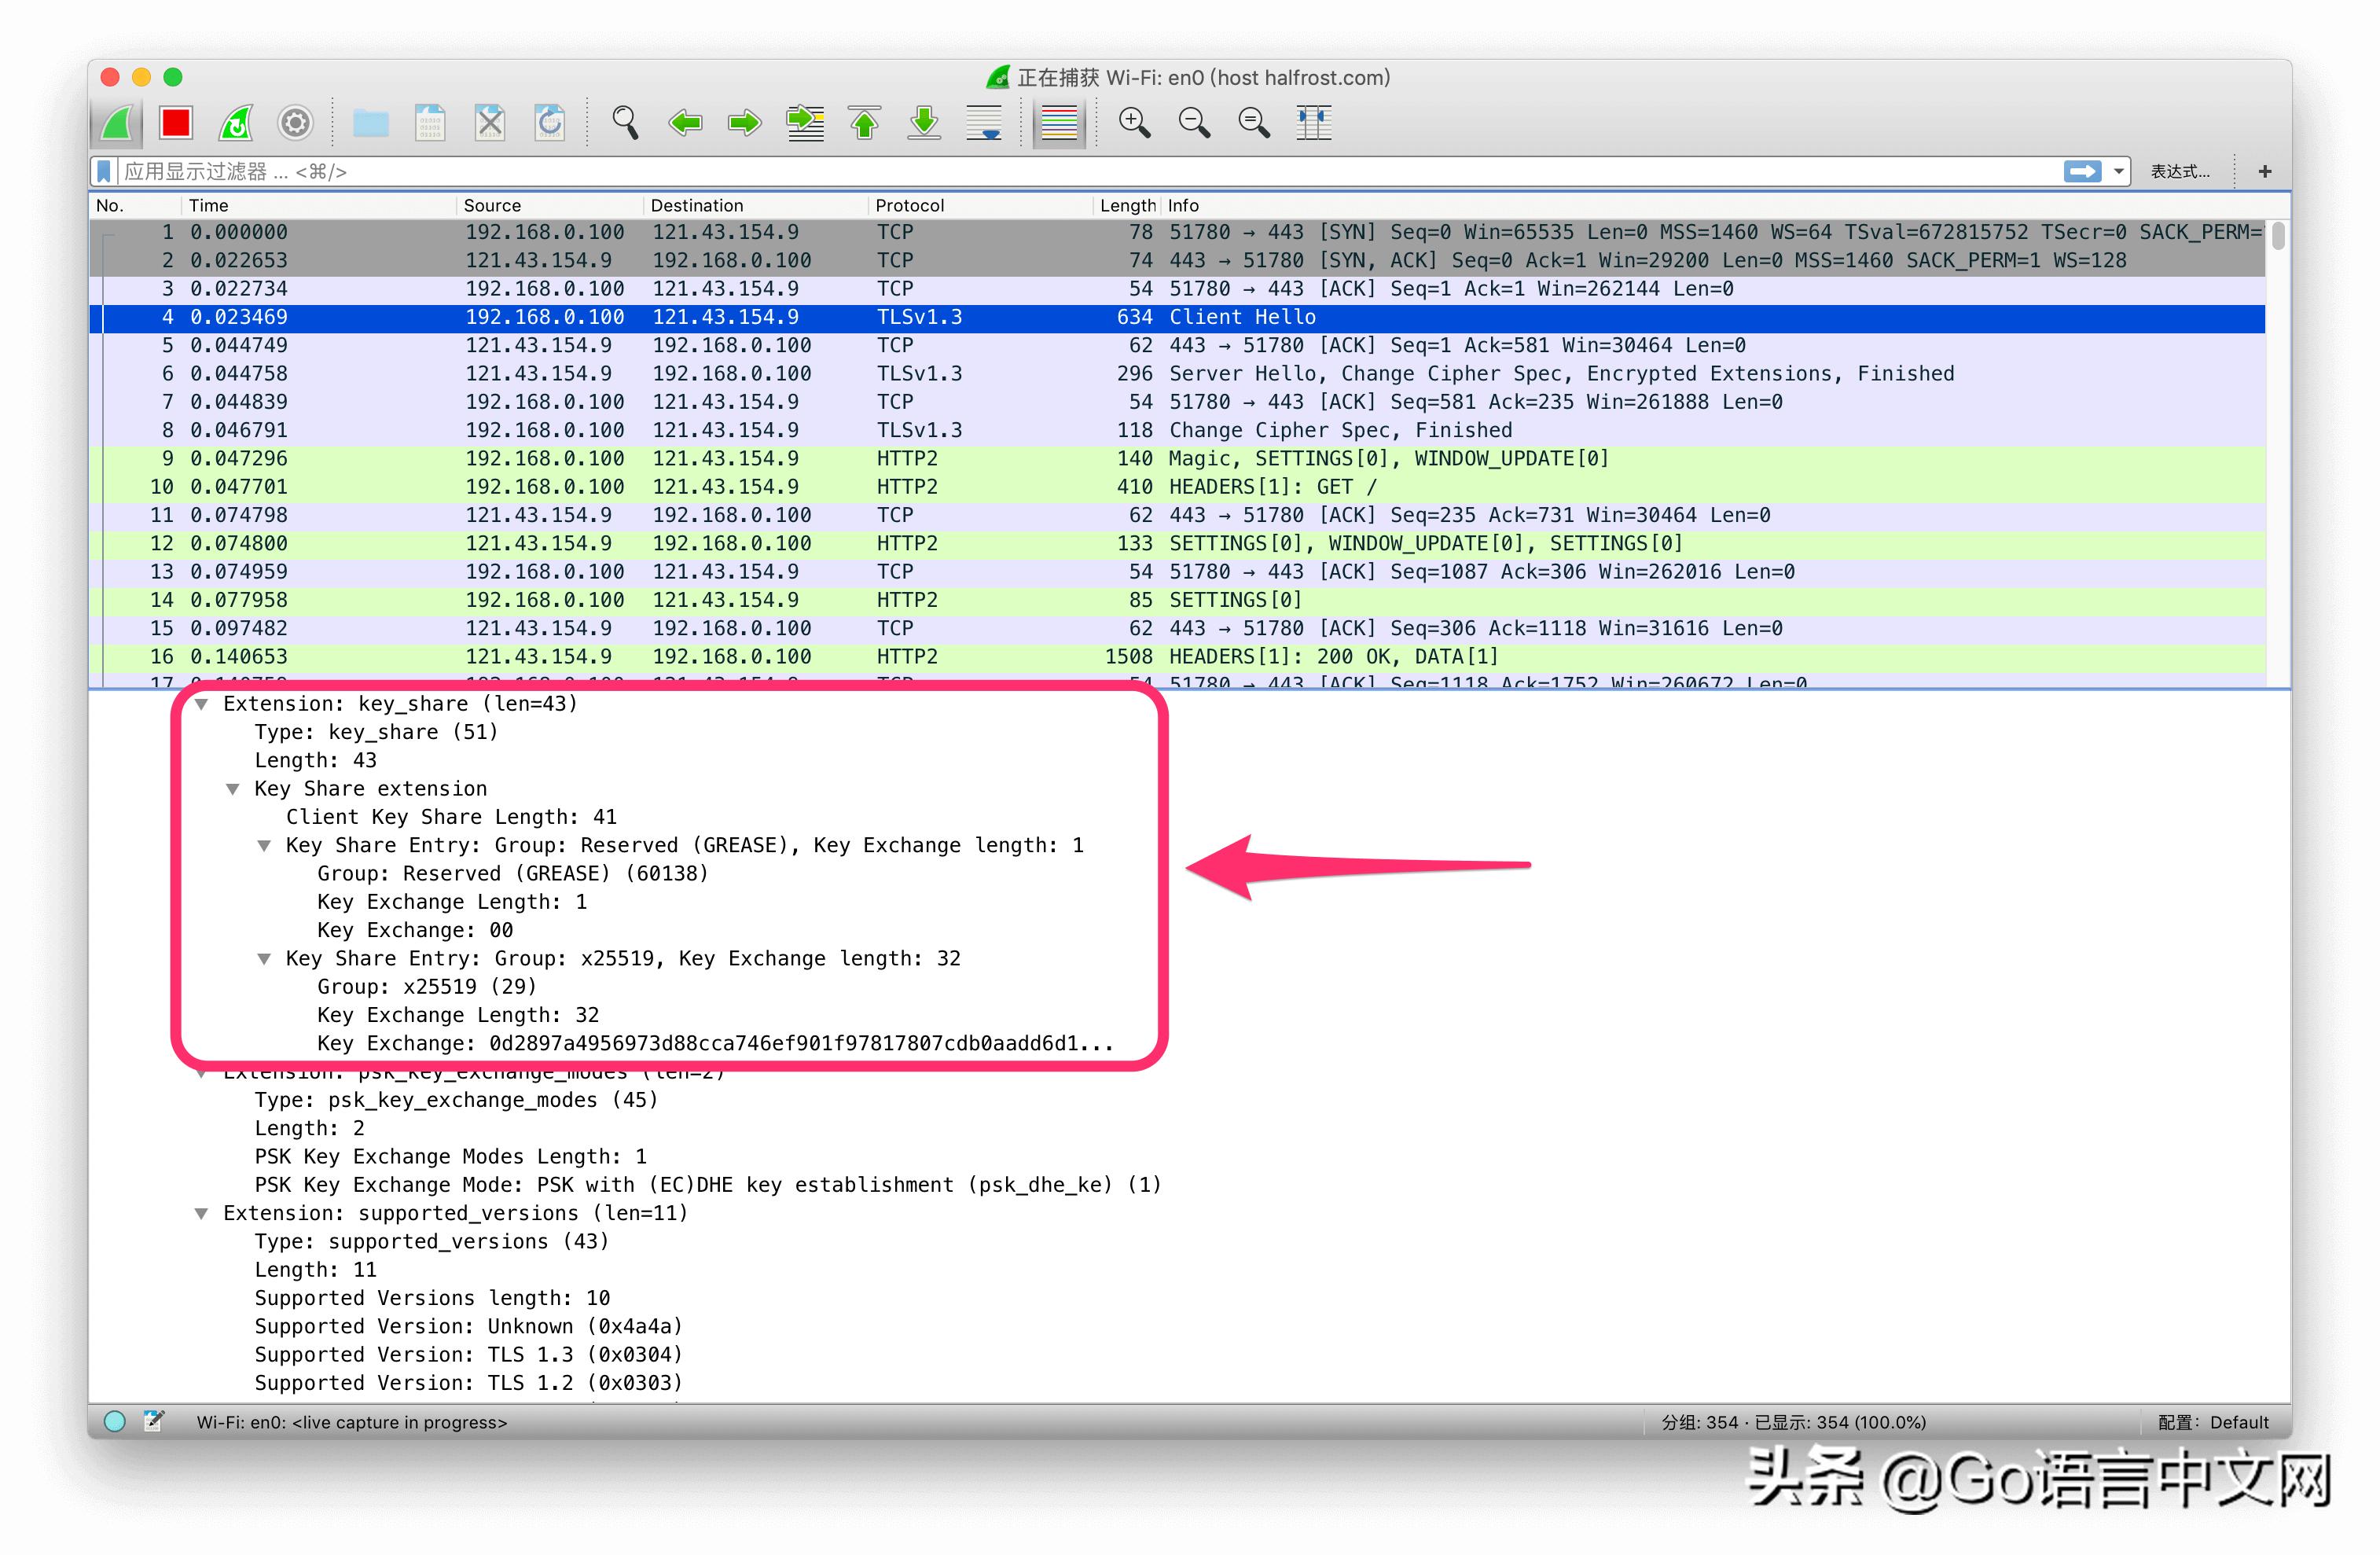Open the filter history dropdown arrow
Screen dimensions: 2380x1555
point(2118,172)
